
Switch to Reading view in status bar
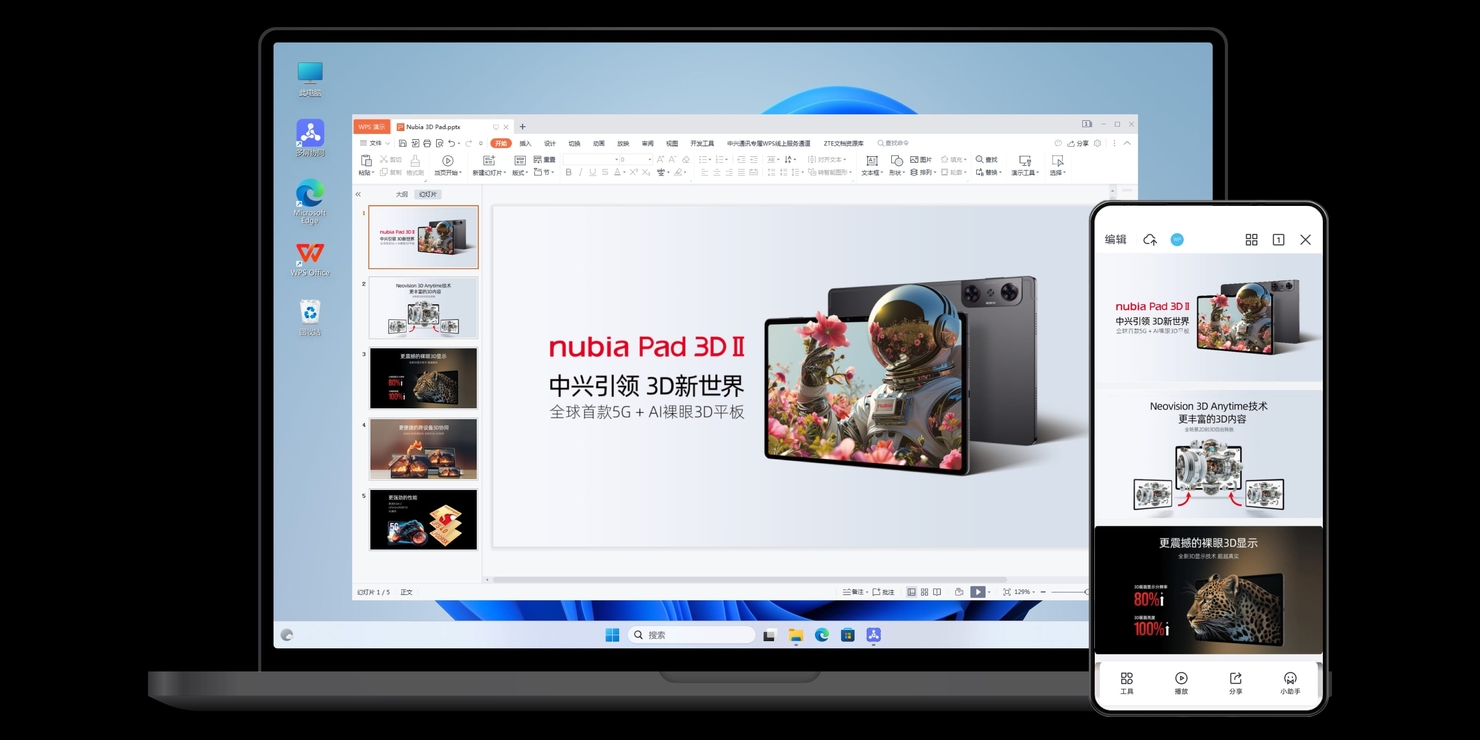point(937,592)
